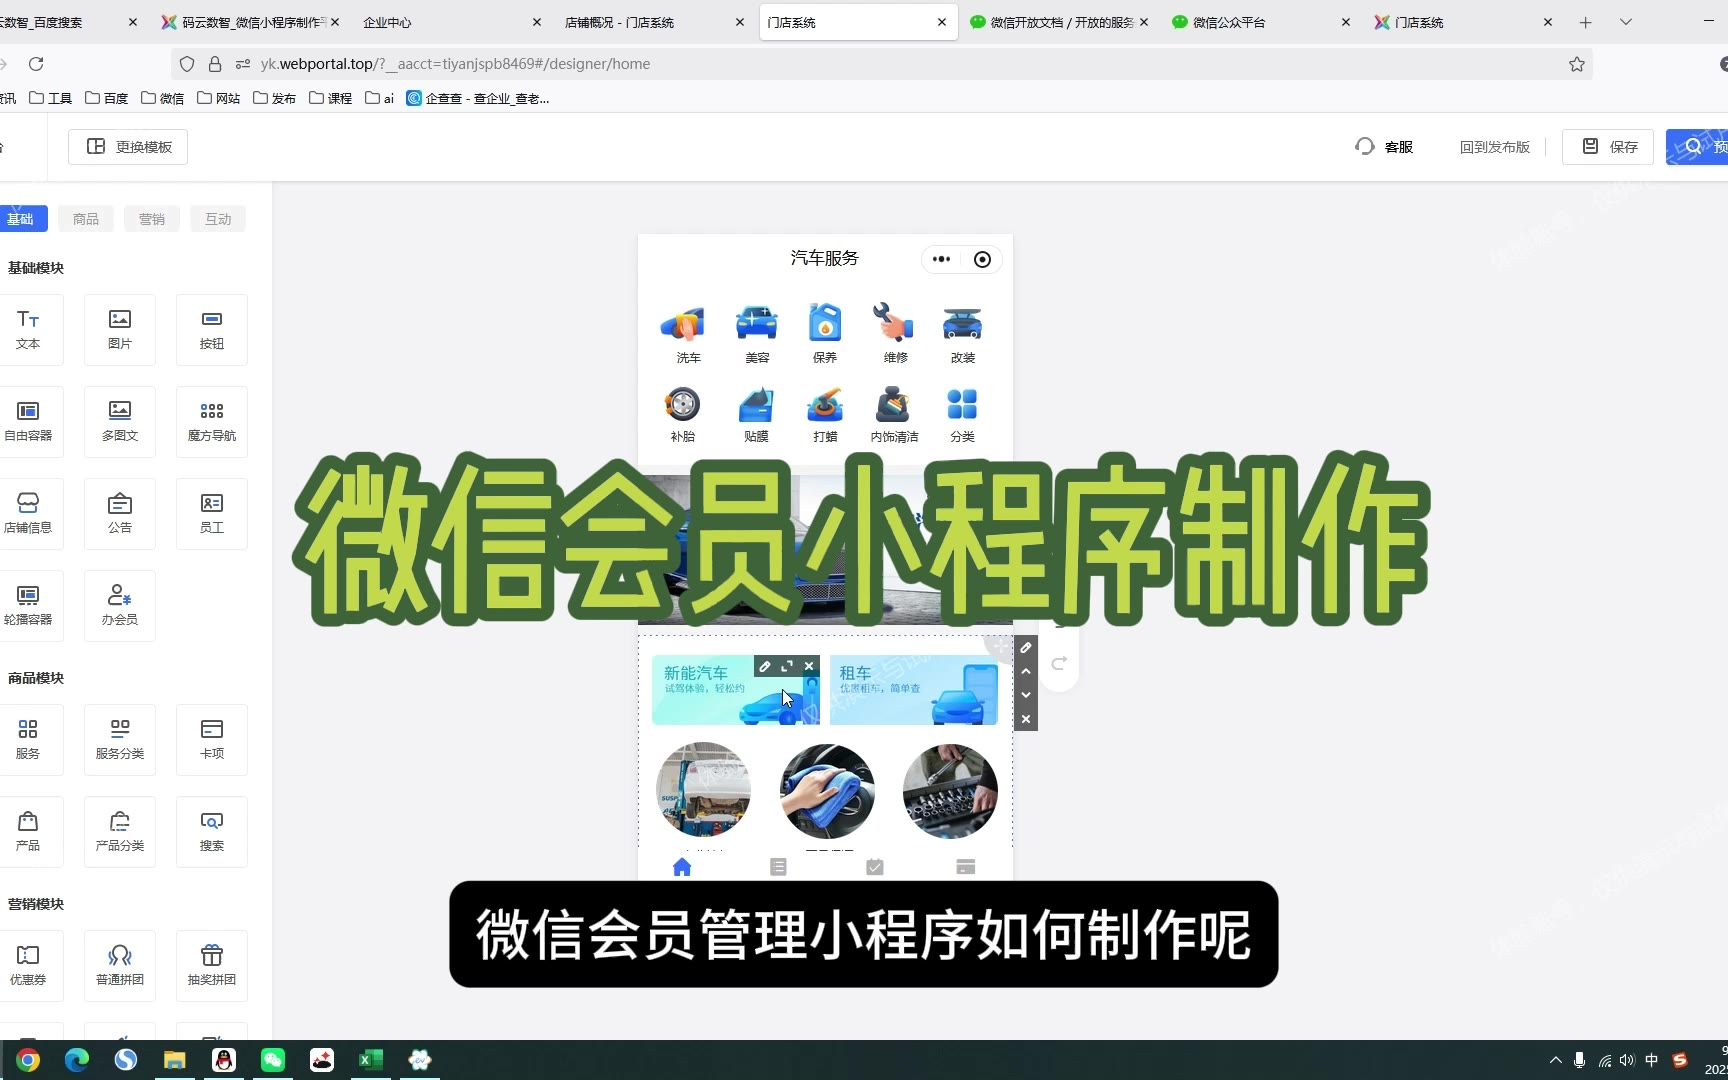Select the 租车 banner thumbnail
Viewport: 1728px width, 1080px height.
[x=914, y=690]
